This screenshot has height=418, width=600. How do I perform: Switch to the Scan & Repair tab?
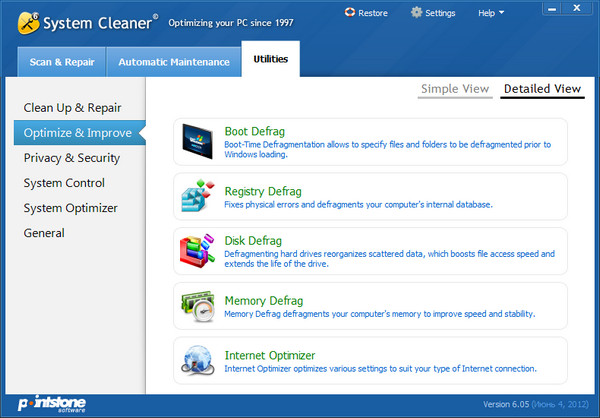tap(62, 62)
